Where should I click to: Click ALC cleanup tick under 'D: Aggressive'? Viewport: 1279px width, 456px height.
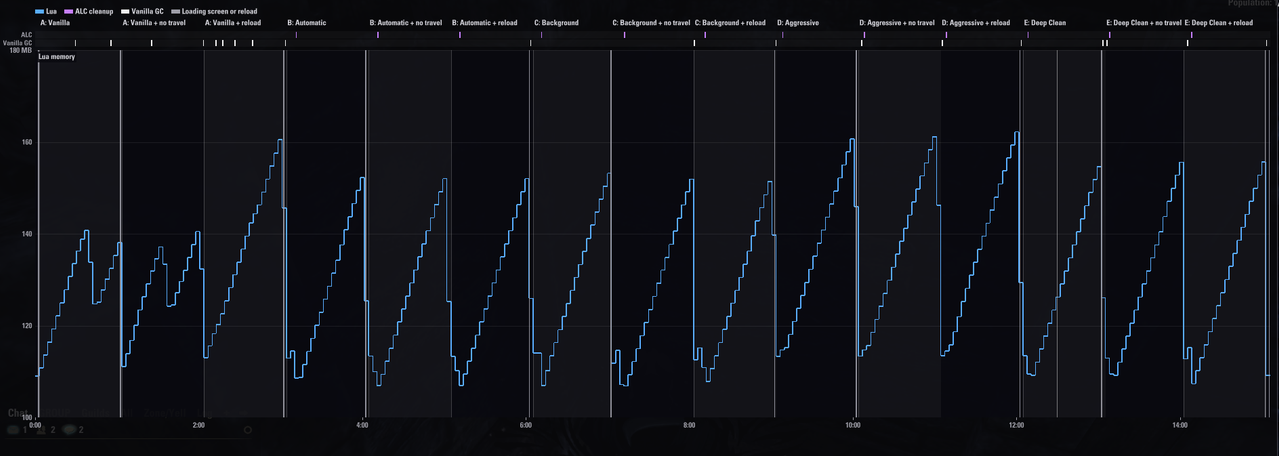coord(782,35)
